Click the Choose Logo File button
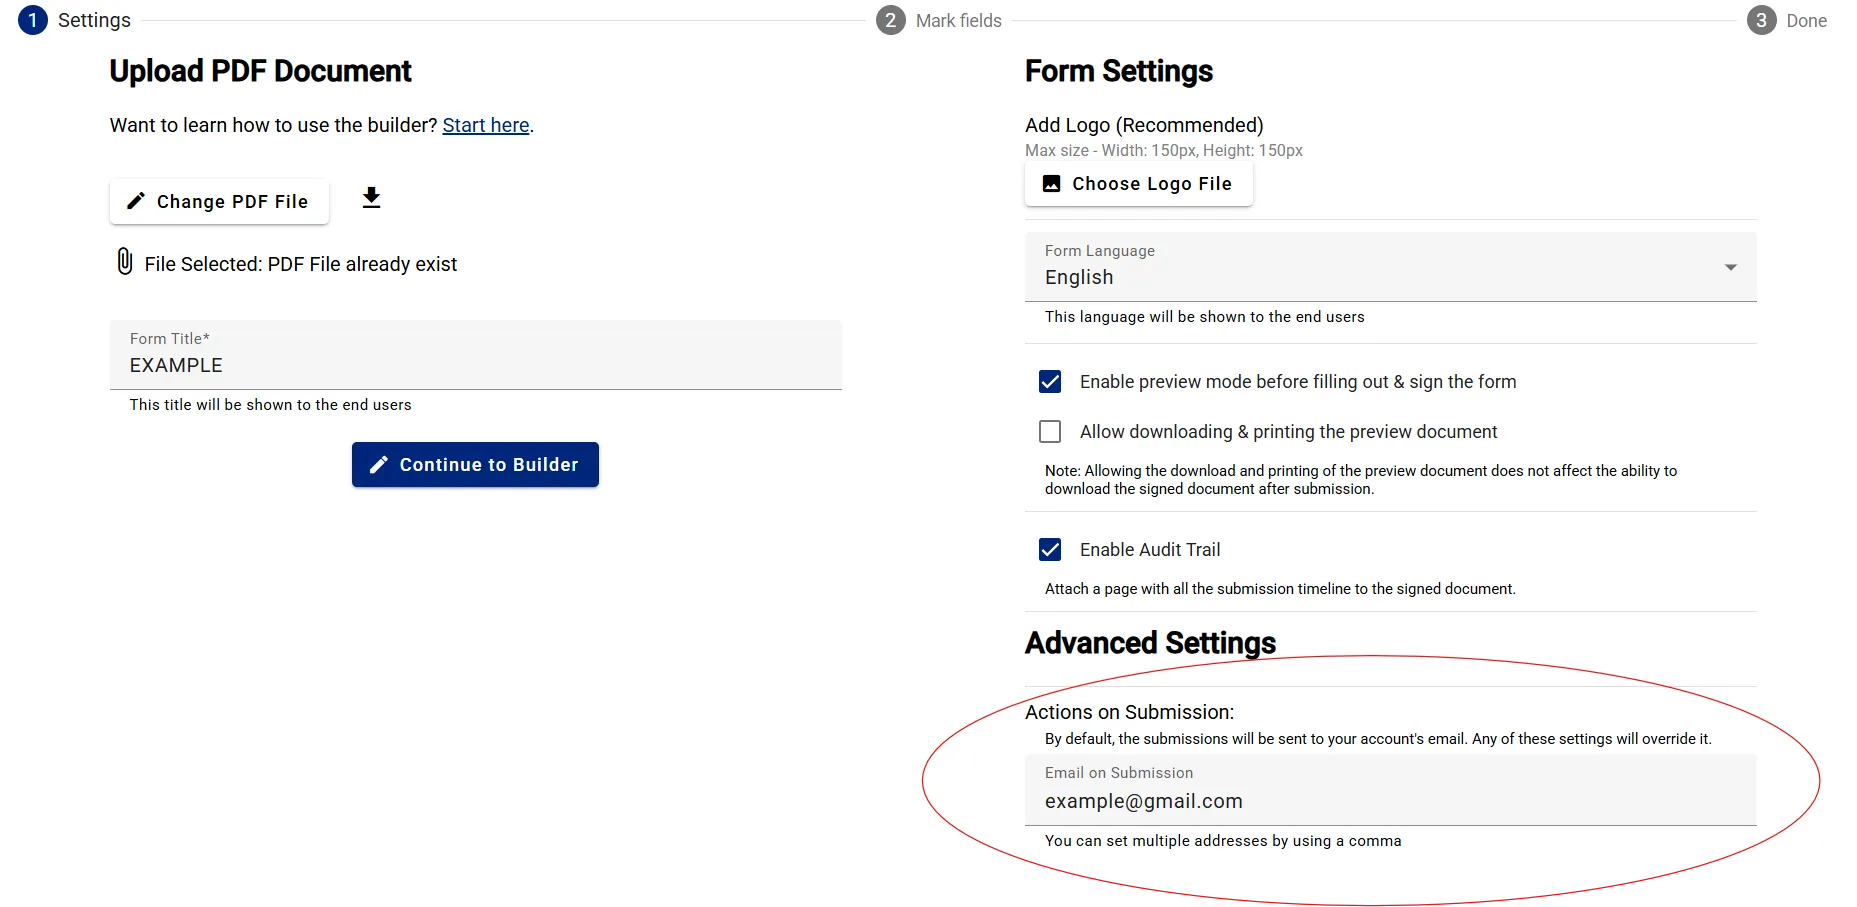The height and width of the screenshot is (907, 1857). (1138, 184)
